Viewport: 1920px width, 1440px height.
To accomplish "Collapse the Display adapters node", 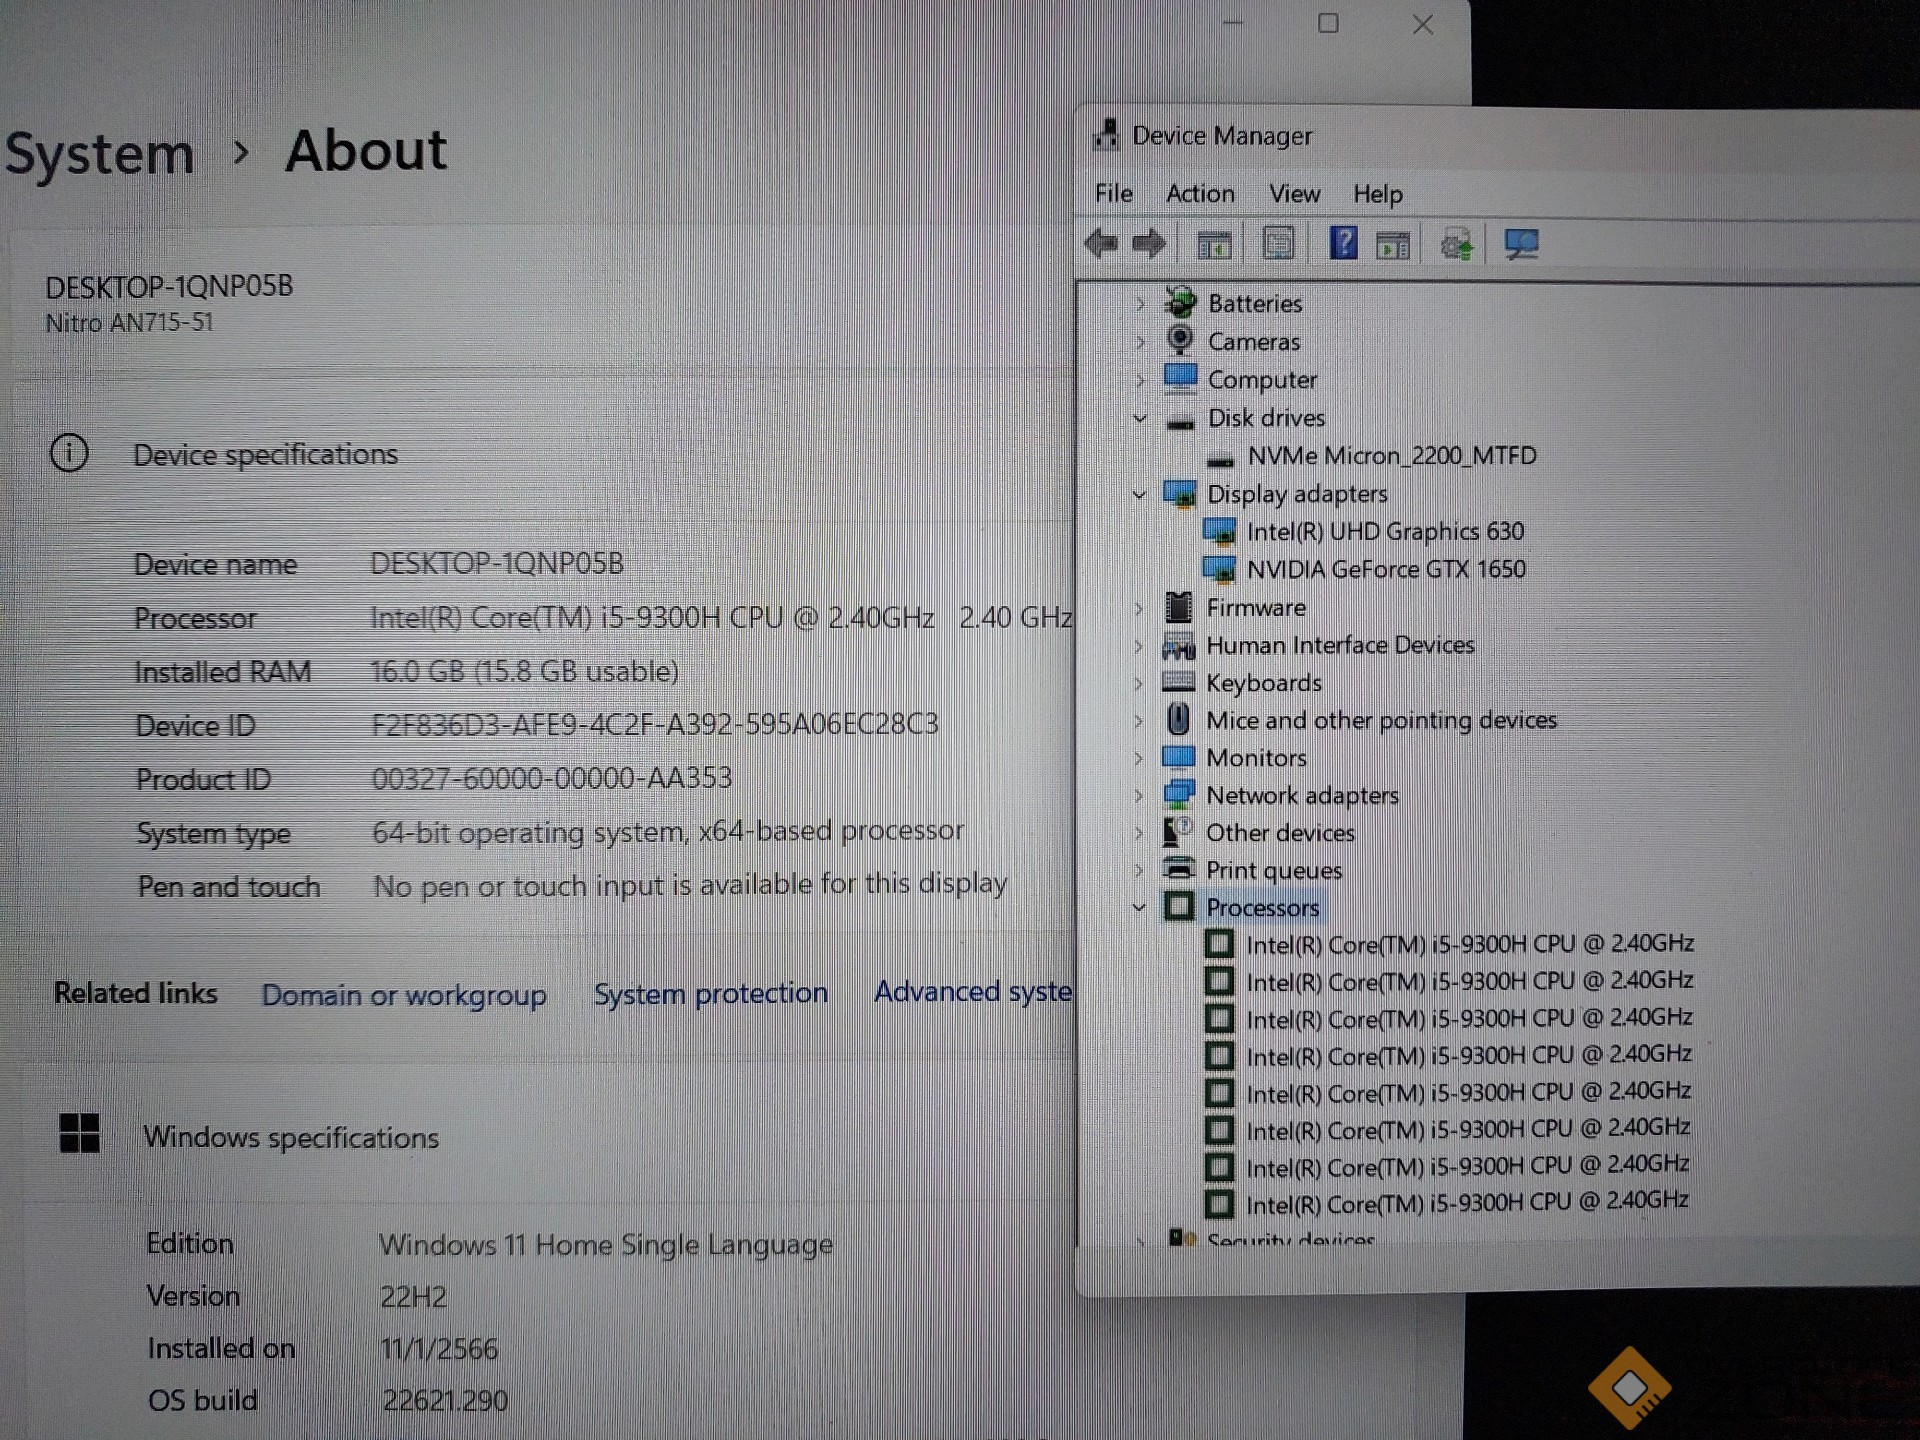I will (x=1139, y=495).
